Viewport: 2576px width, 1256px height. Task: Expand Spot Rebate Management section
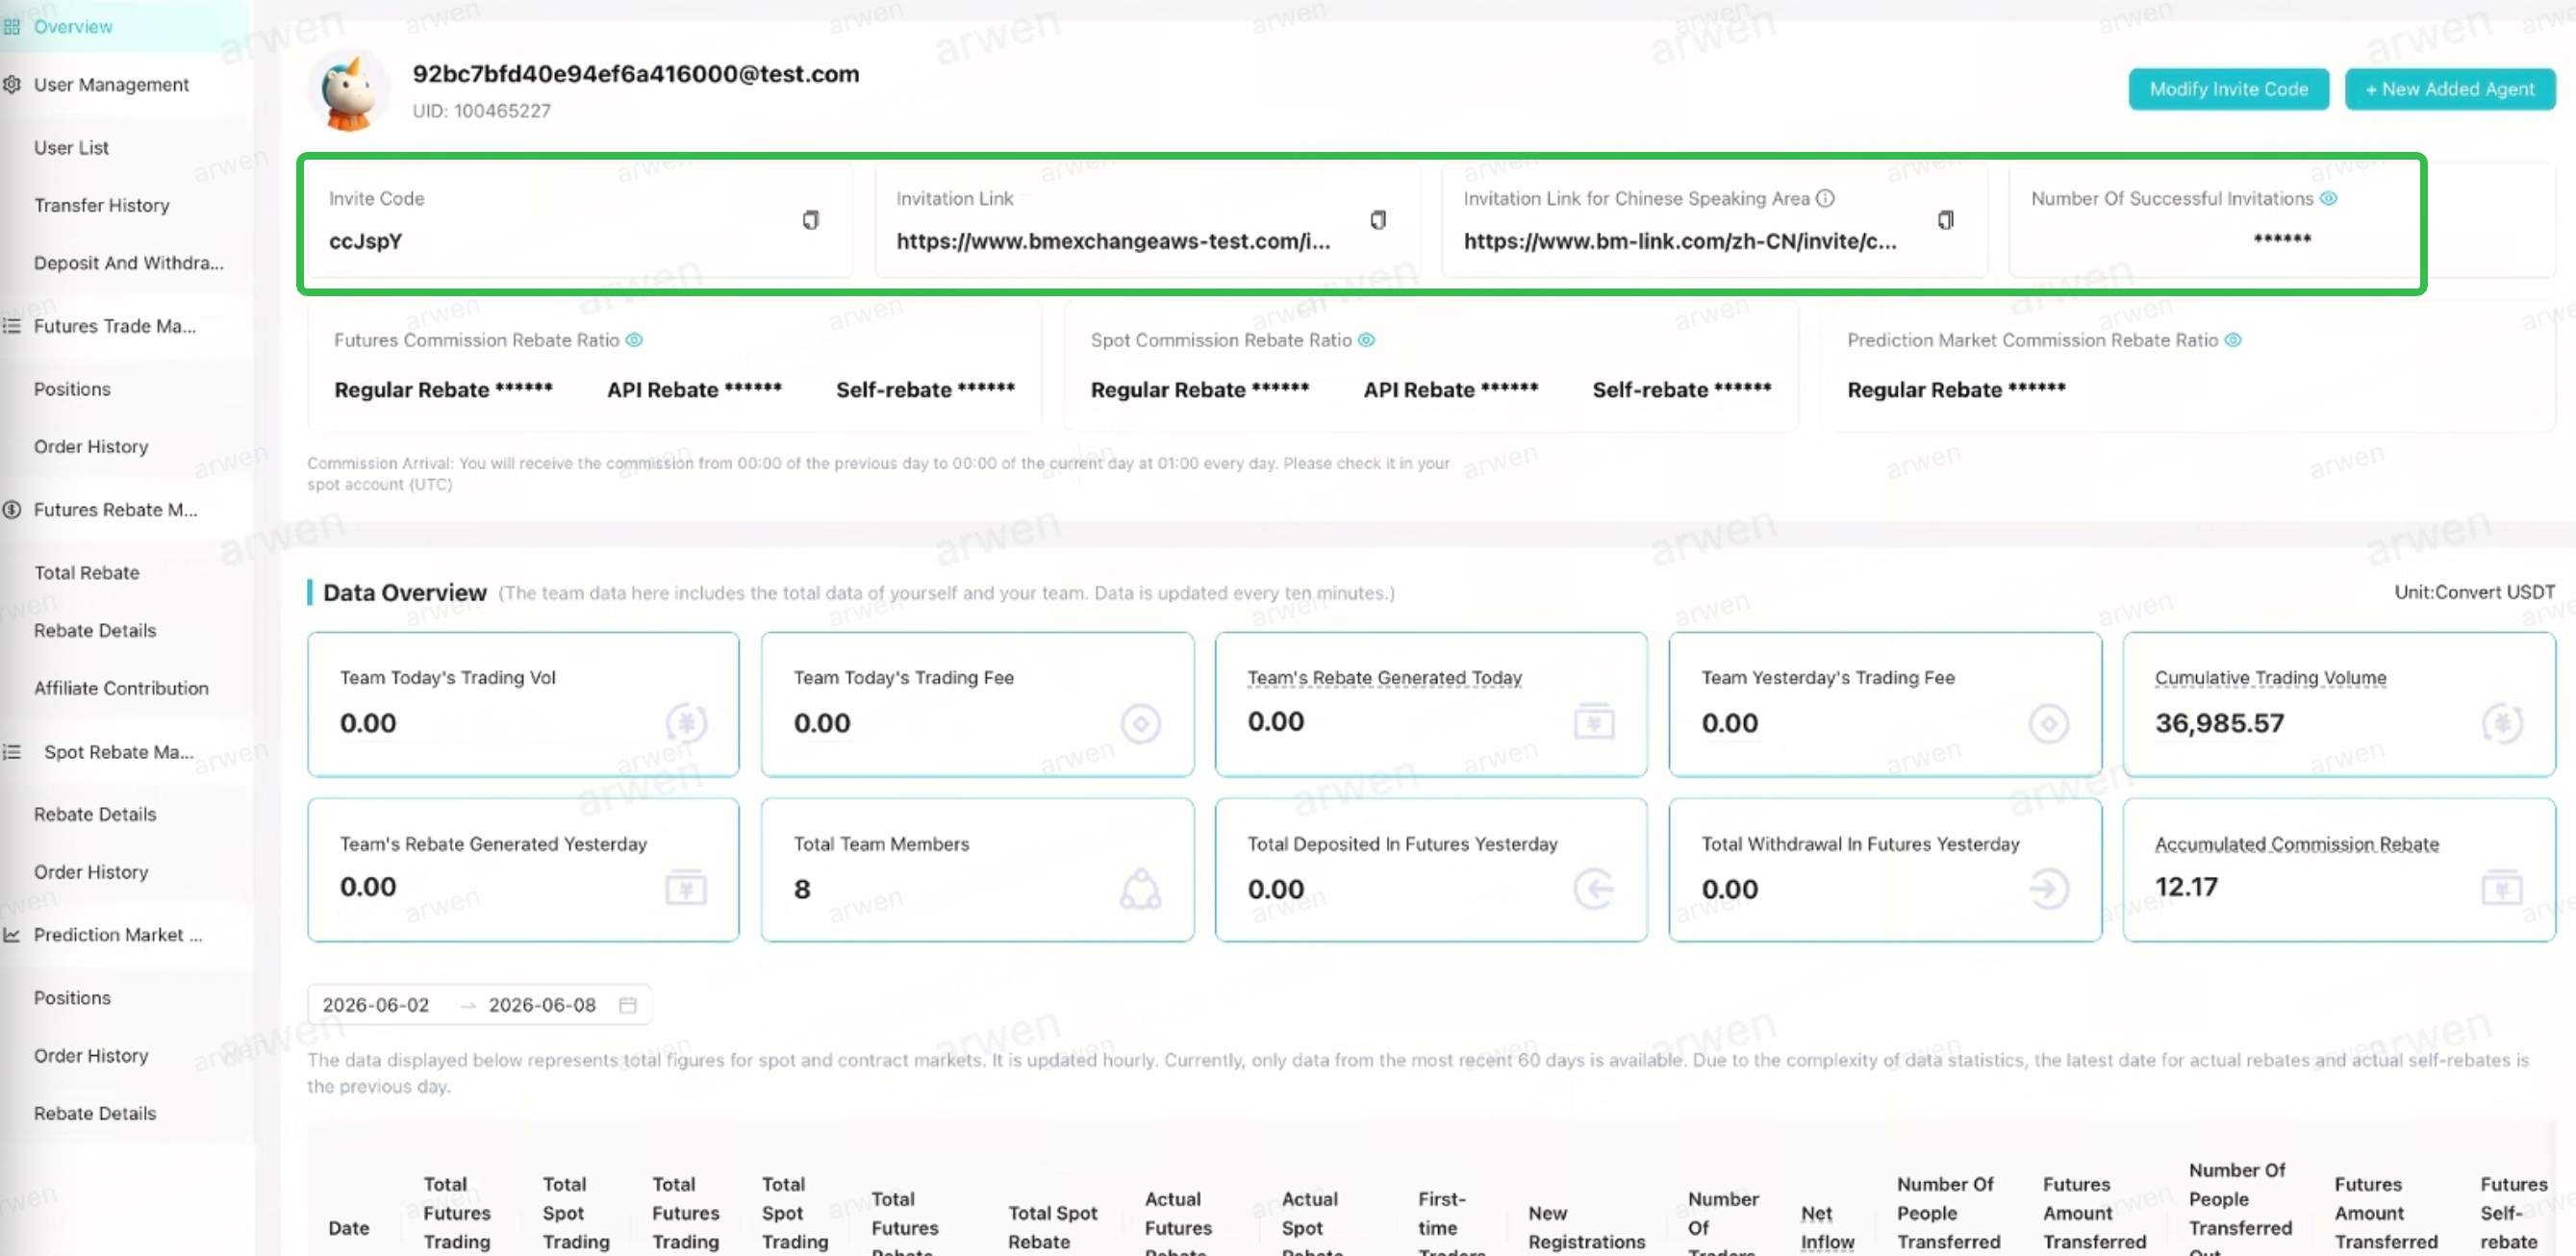119,752
